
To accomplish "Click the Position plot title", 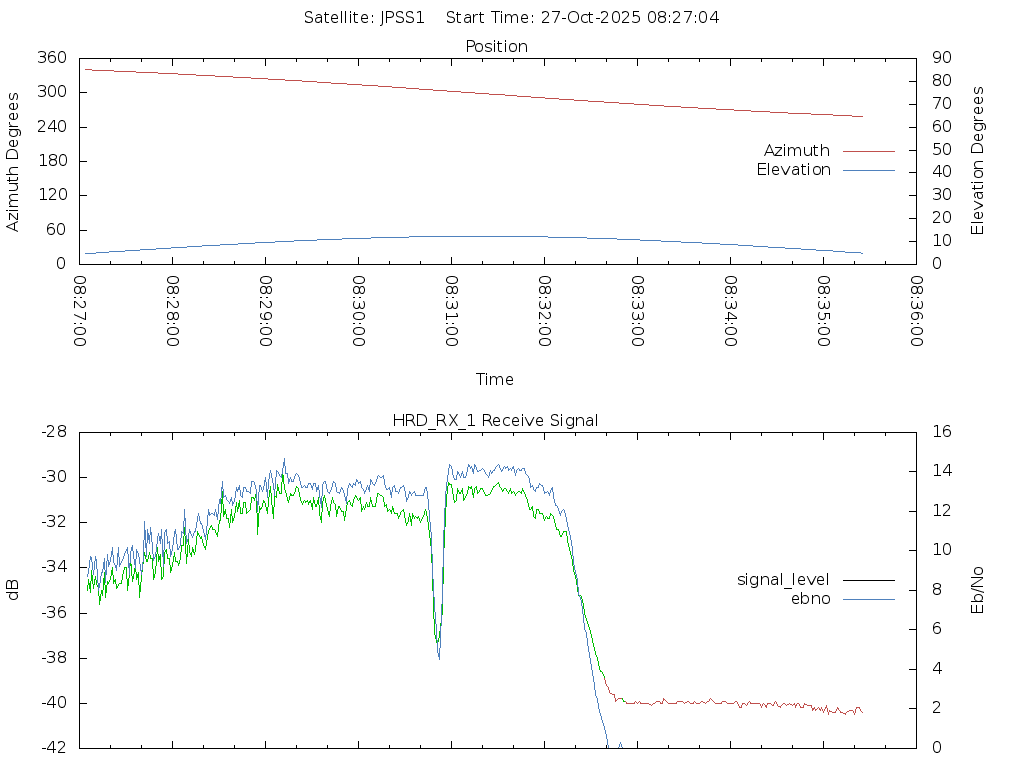I will 497,47.
